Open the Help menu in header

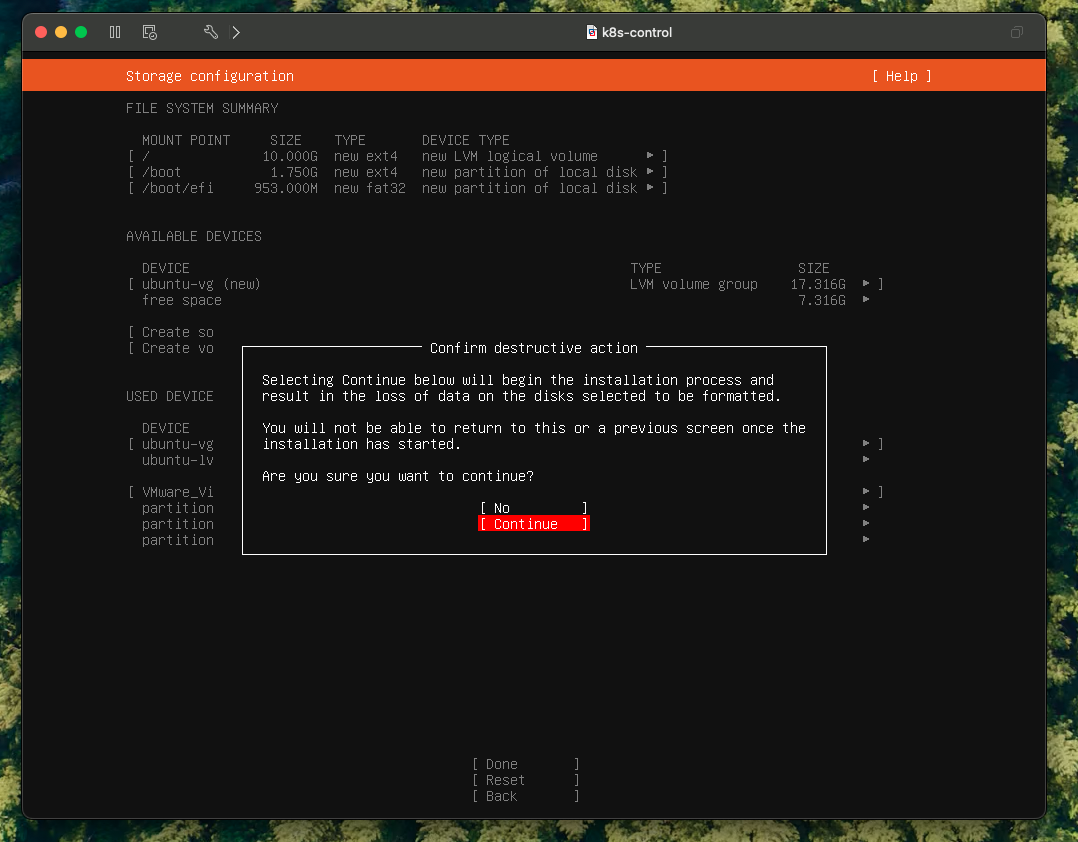coord(901,76)
